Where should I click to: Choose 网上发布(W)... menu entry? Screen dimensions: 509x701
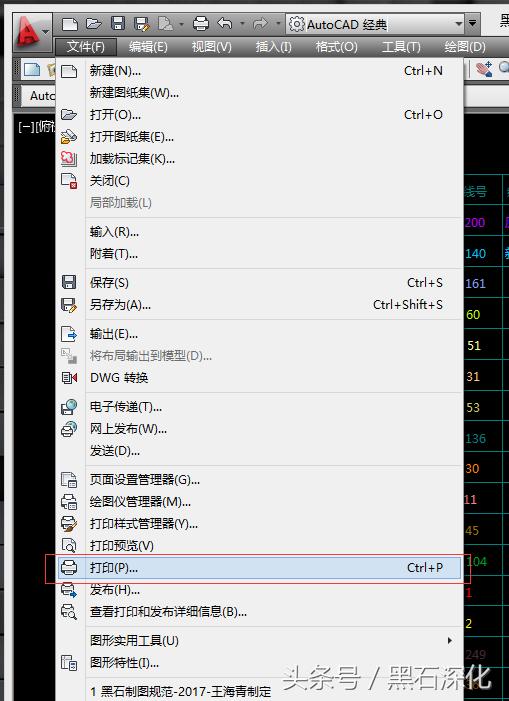pos(260,429)
